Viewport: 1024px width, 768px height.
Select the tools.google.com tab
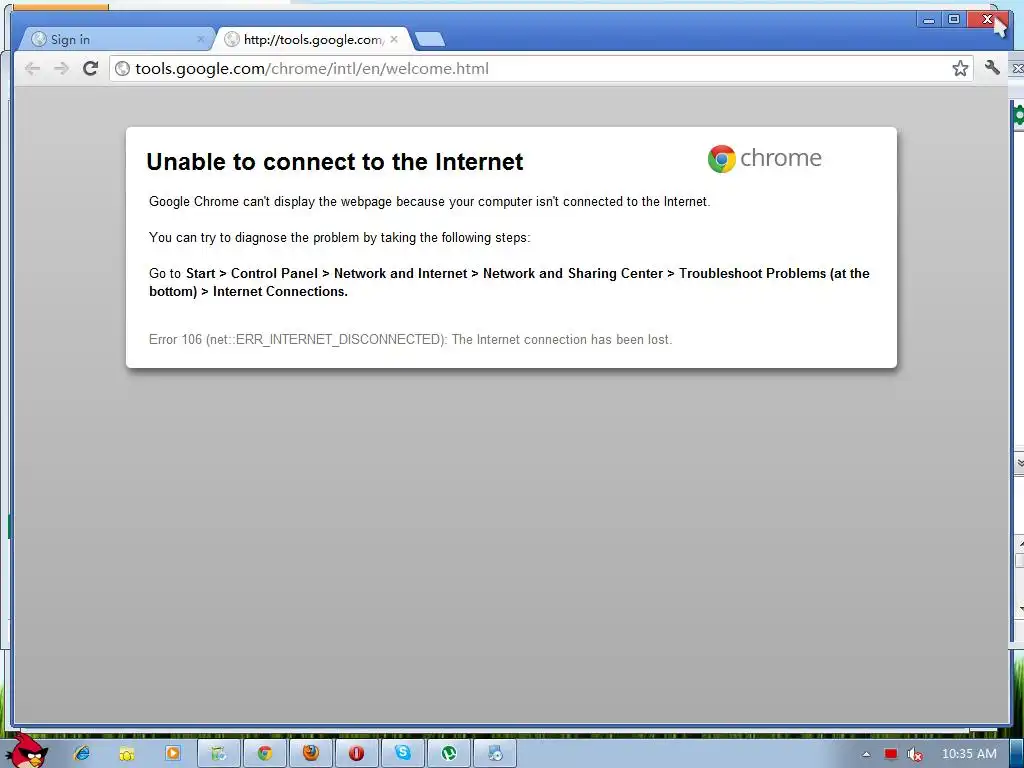coord(313,40)
